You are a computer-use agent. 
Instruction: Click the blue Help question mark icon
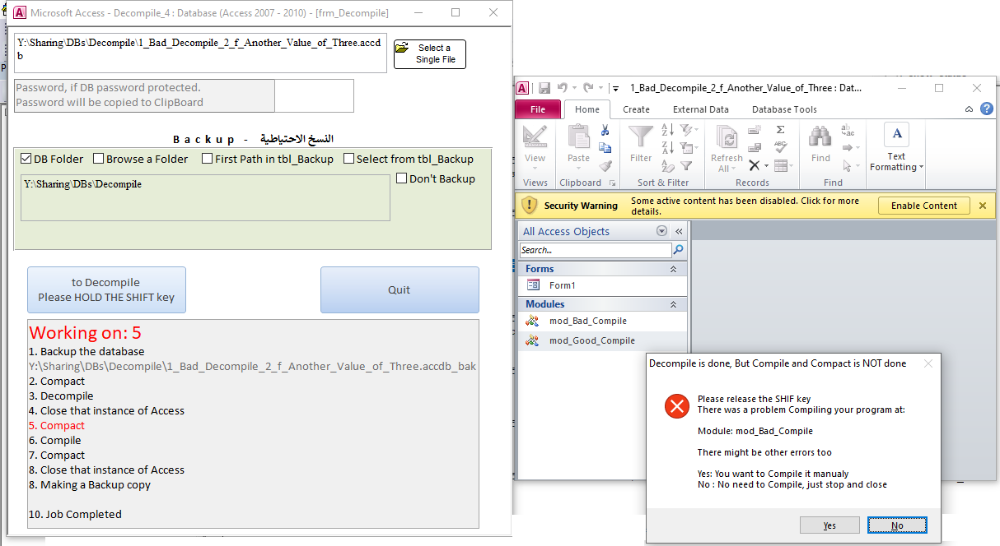(x=986, y=109)
